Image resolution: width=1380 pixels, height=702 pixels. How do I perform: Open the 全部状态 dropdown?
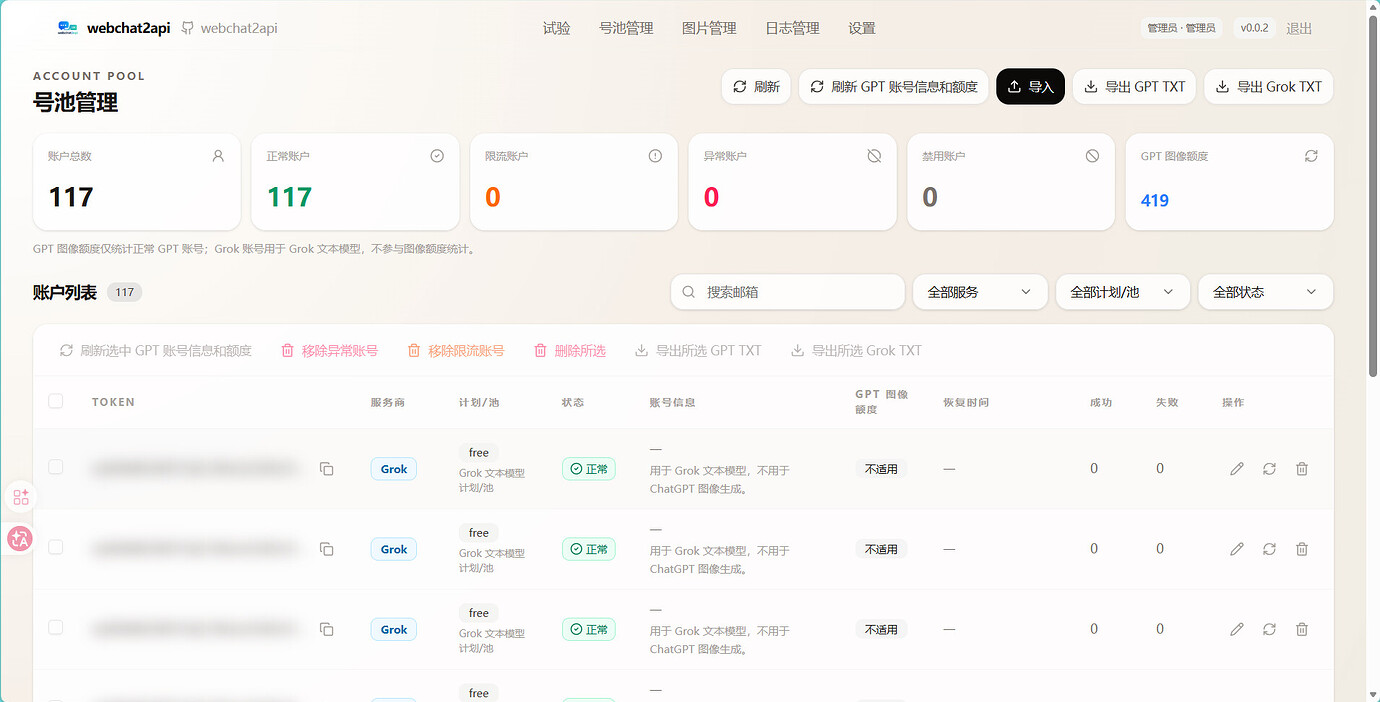point(1265,292)
